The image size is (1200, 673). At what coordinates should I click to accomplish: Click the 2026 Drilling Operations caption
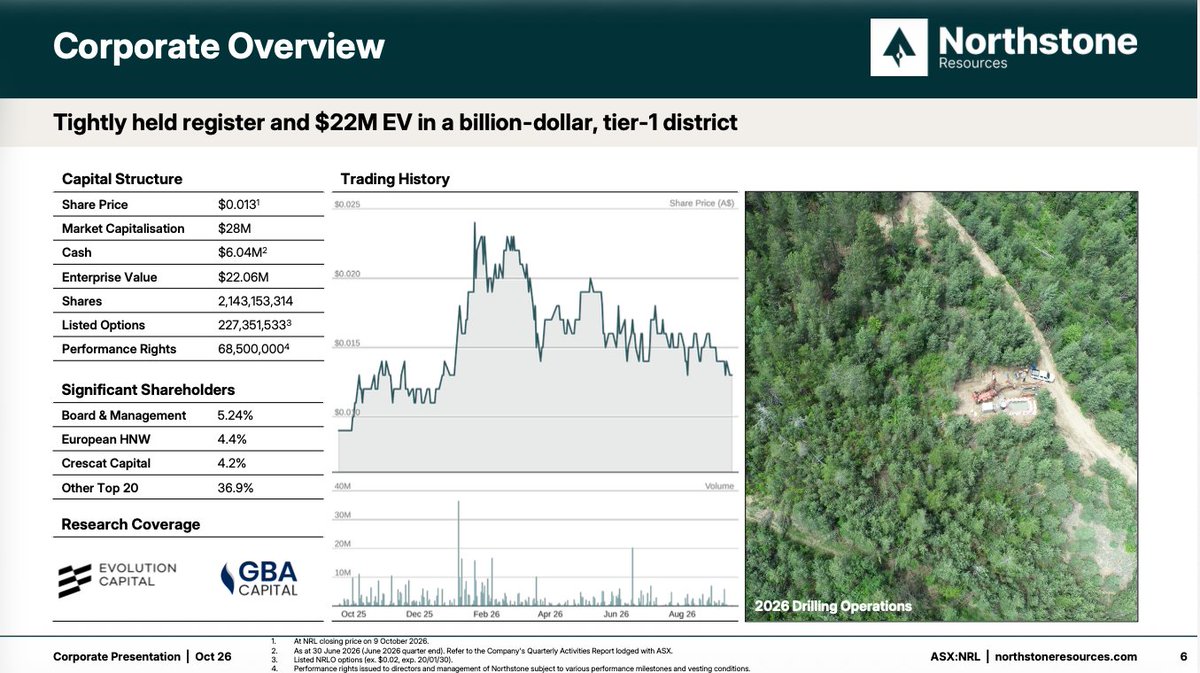click(x=833, y=606)
